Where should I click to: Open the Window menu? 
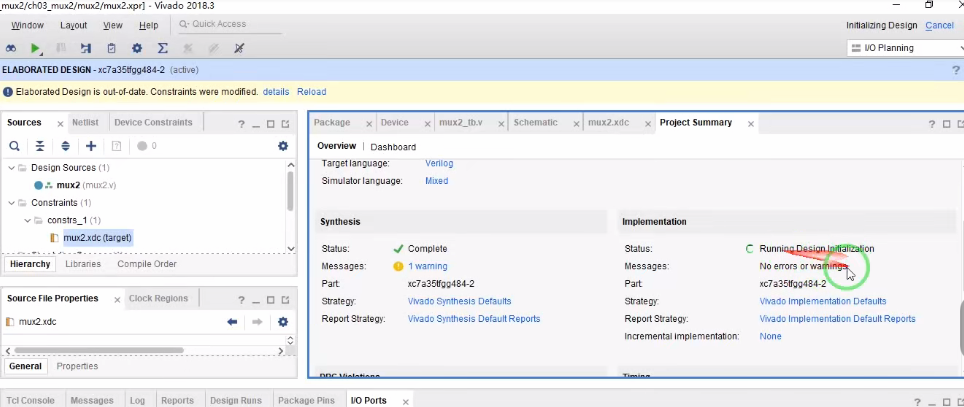coord(28,25)
